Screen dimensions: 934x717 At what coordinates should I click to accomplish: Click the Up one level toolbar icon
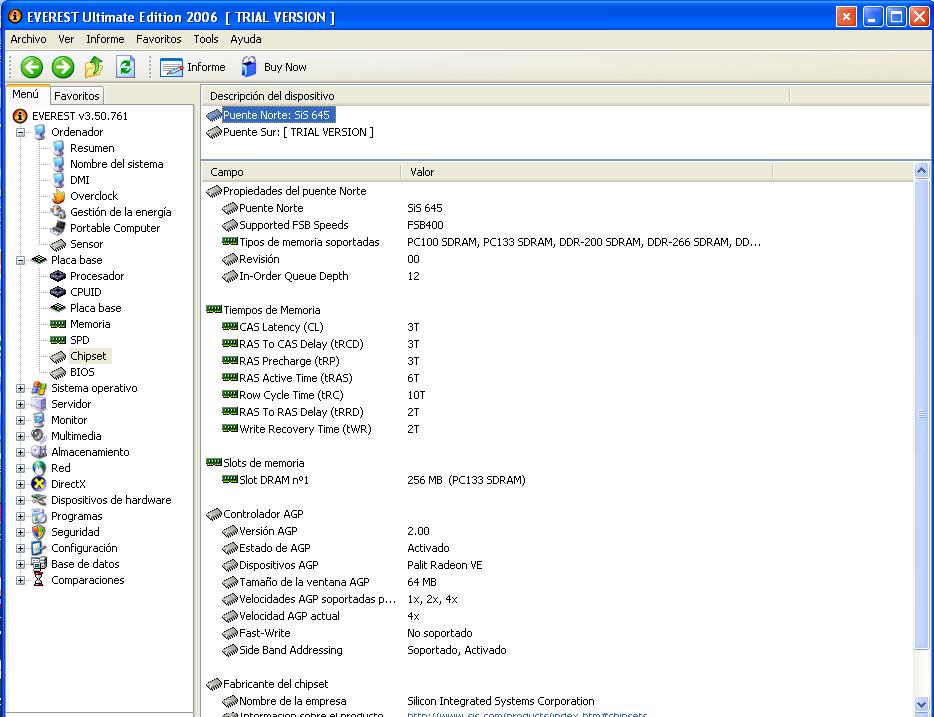click(94, 67)
